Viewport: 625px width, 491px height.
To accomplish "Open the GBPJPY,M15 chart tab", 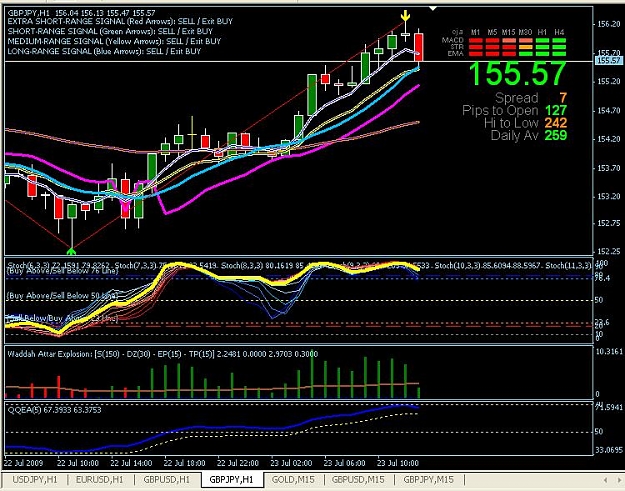I will [428, 479].
